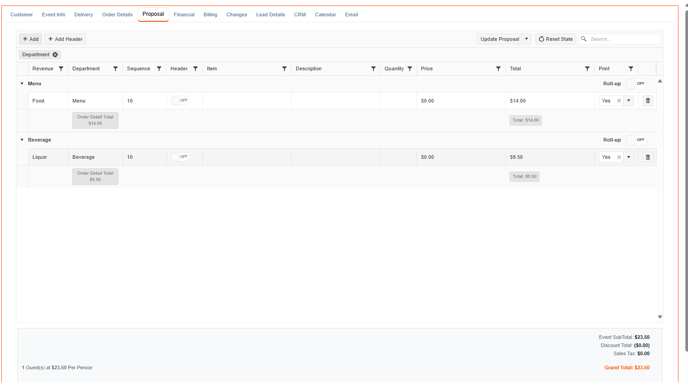Open the Calendar tab

click(325, 14)
